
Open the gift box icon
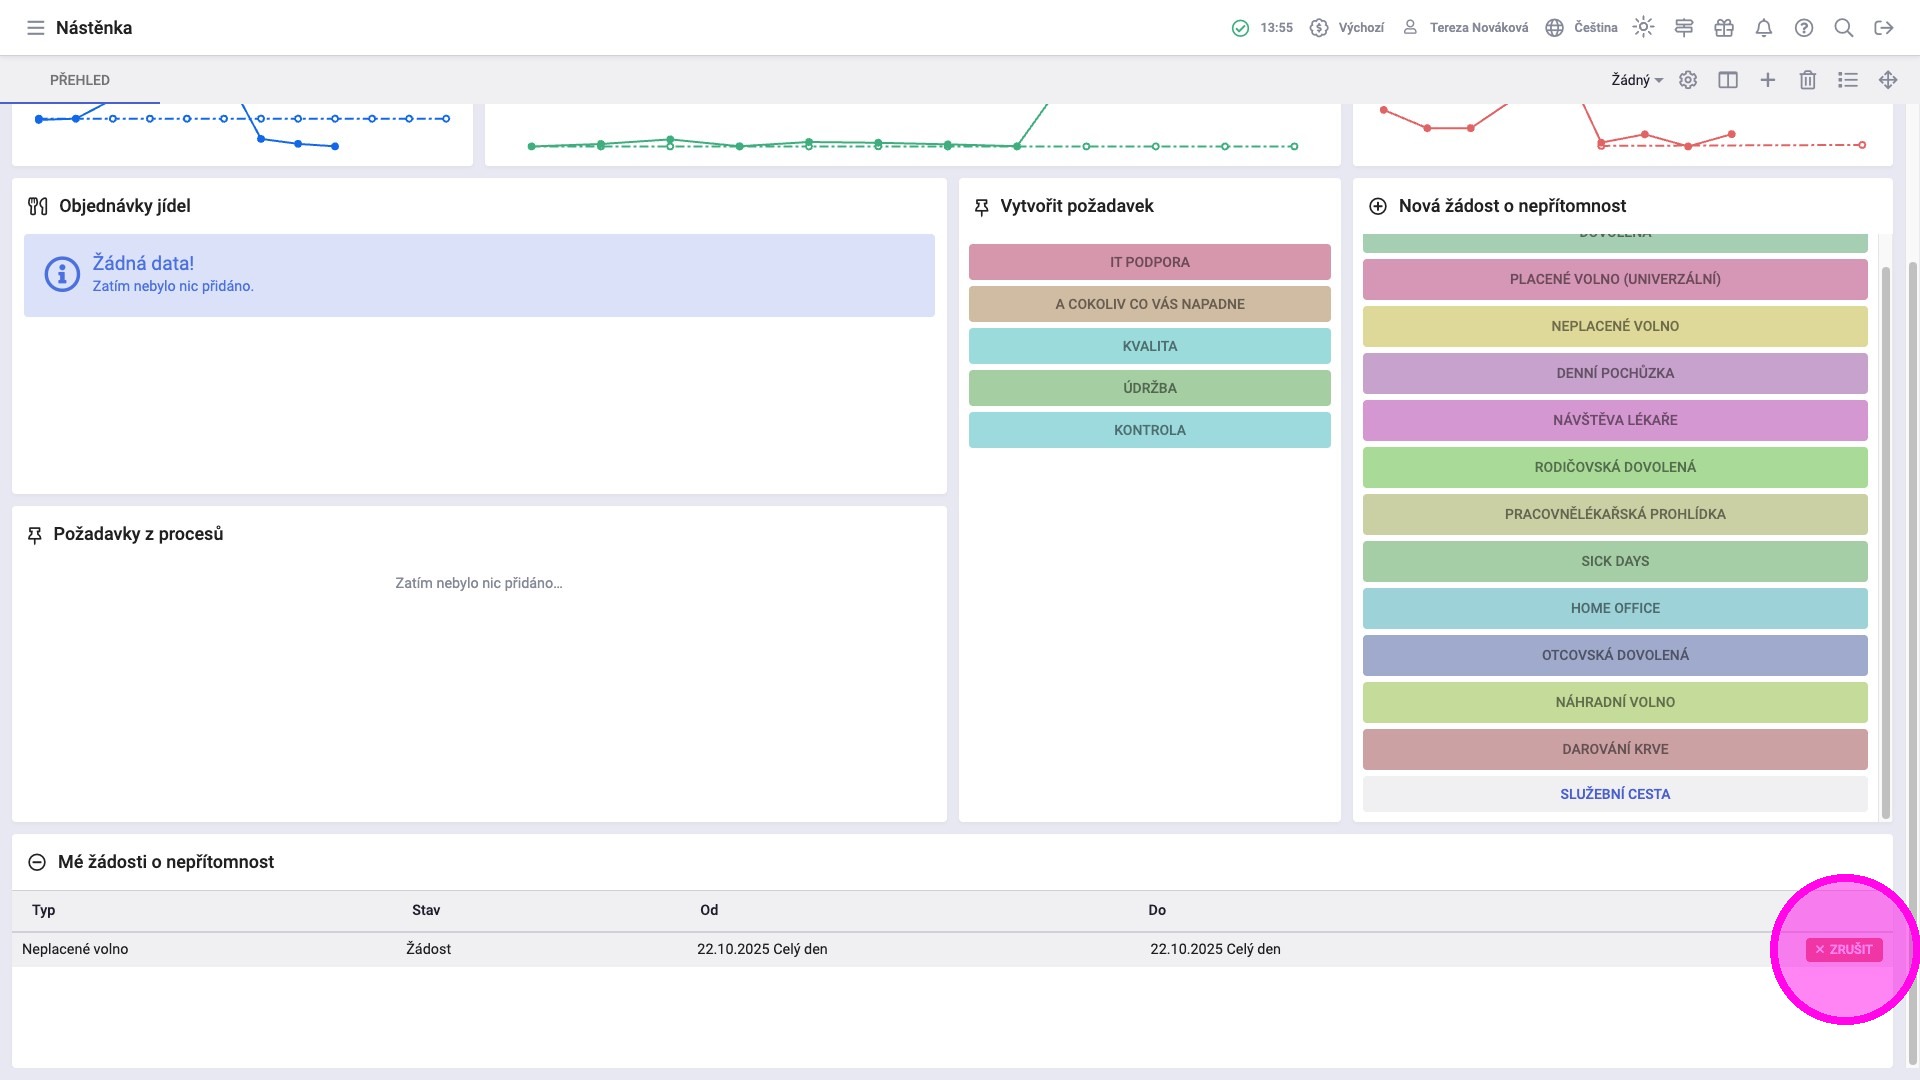tap(1724, 28)
